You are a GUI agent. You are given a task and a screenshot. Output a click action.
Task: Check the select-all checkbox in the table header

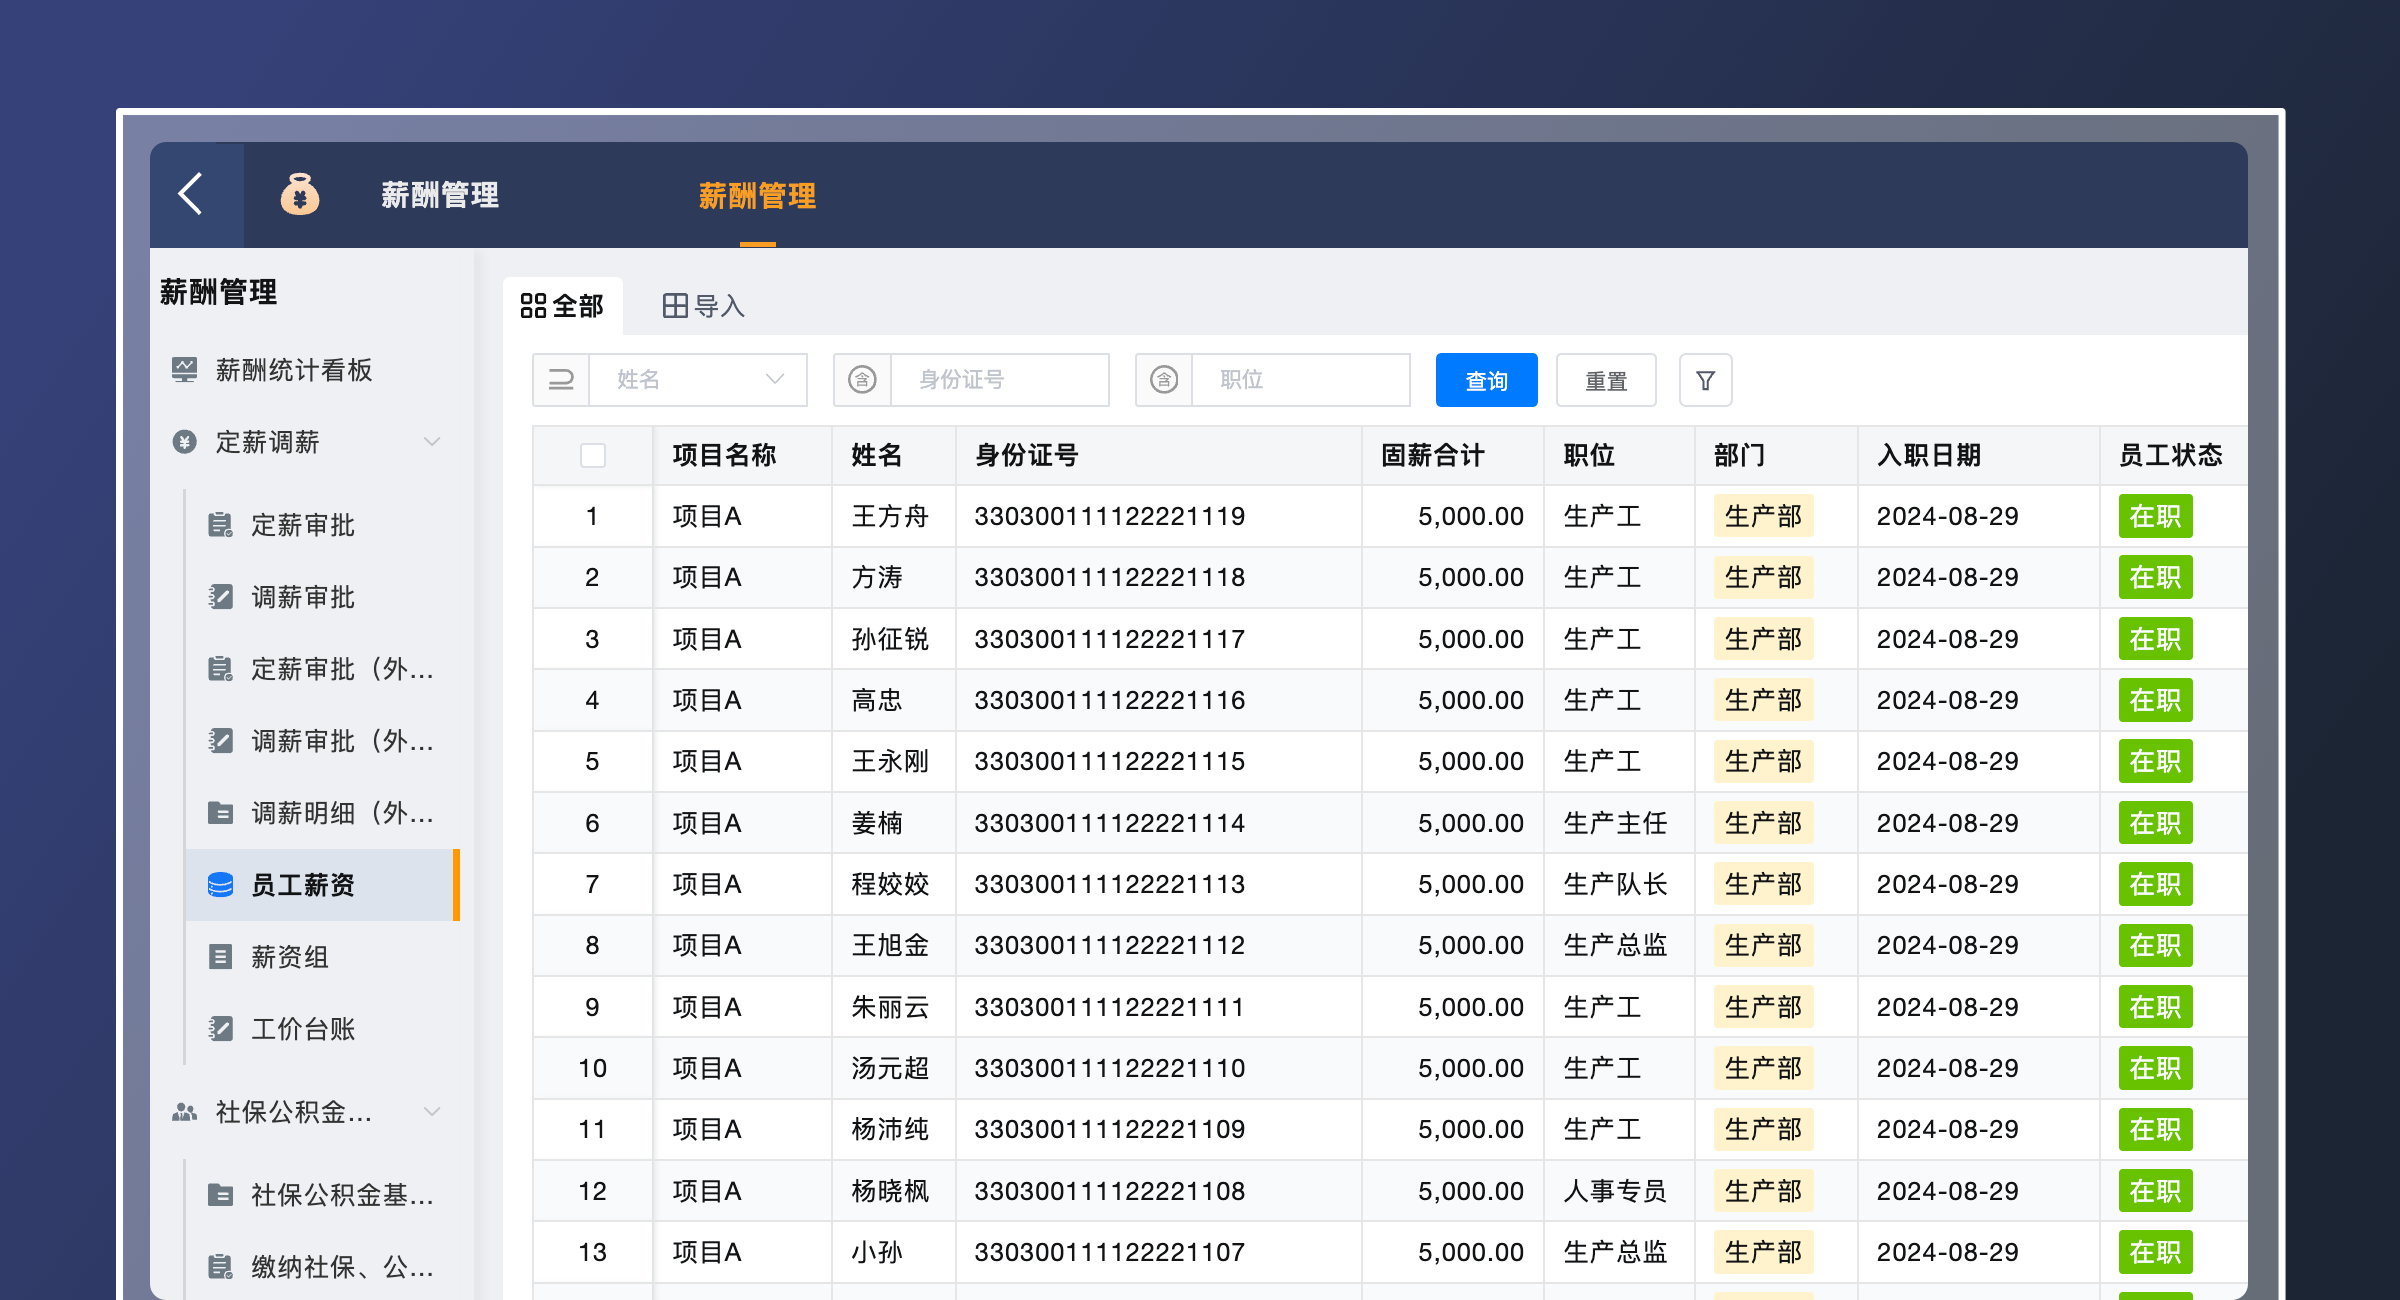592,455
